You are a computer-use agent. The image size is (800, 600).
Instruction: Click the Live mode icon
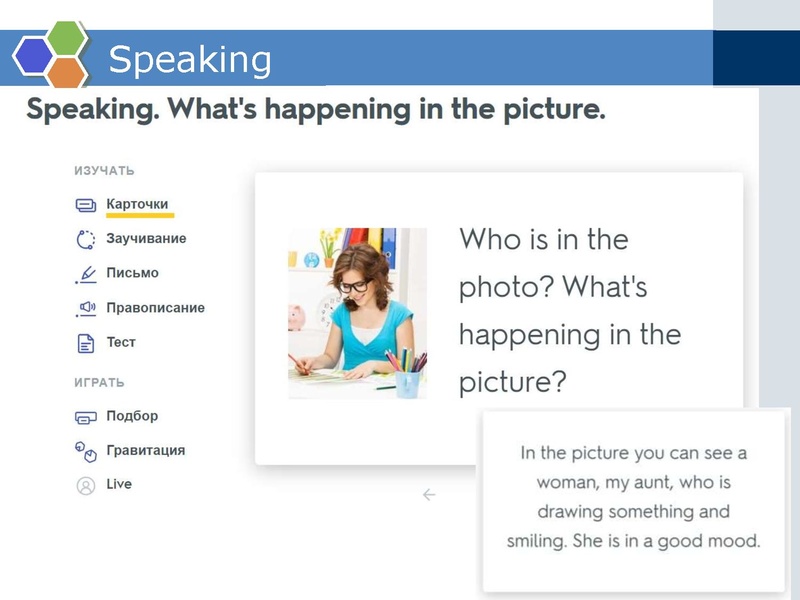click(86, 485)
